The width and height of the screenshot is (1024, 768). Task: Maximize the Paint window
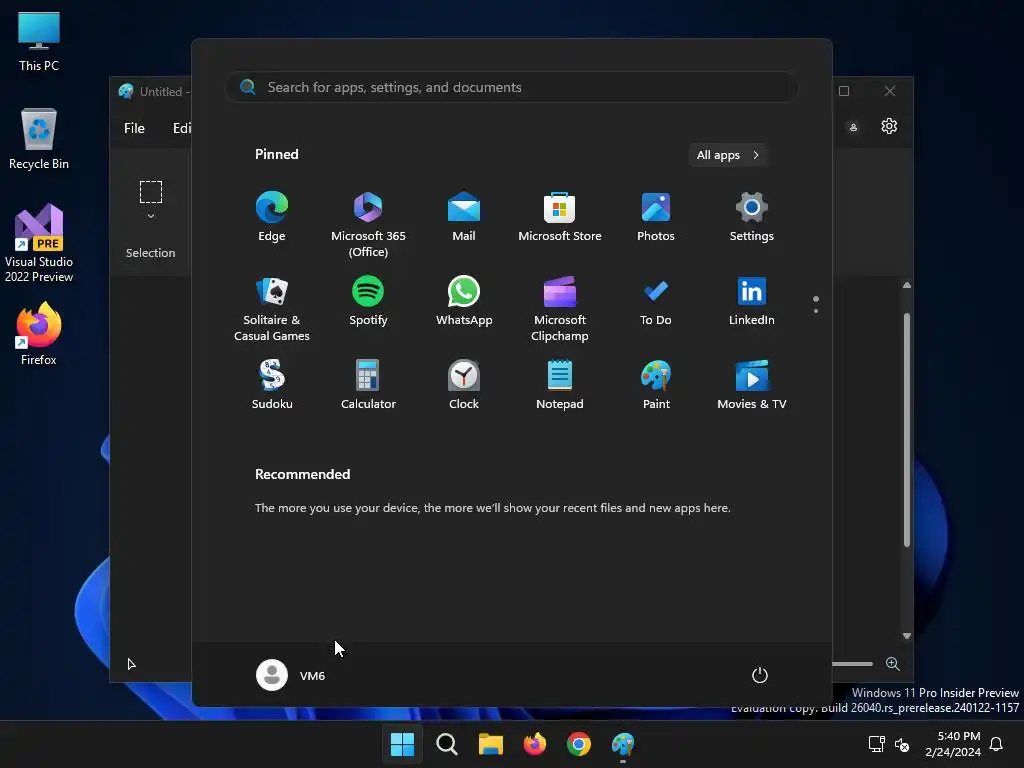click(844, 91)
